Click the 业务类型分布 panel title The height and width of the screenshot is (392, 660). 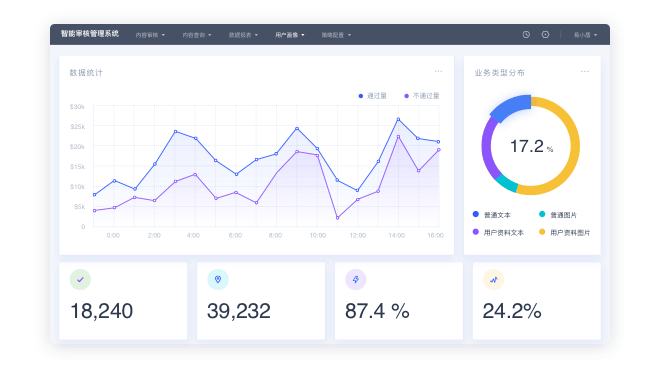coord(499,73)
